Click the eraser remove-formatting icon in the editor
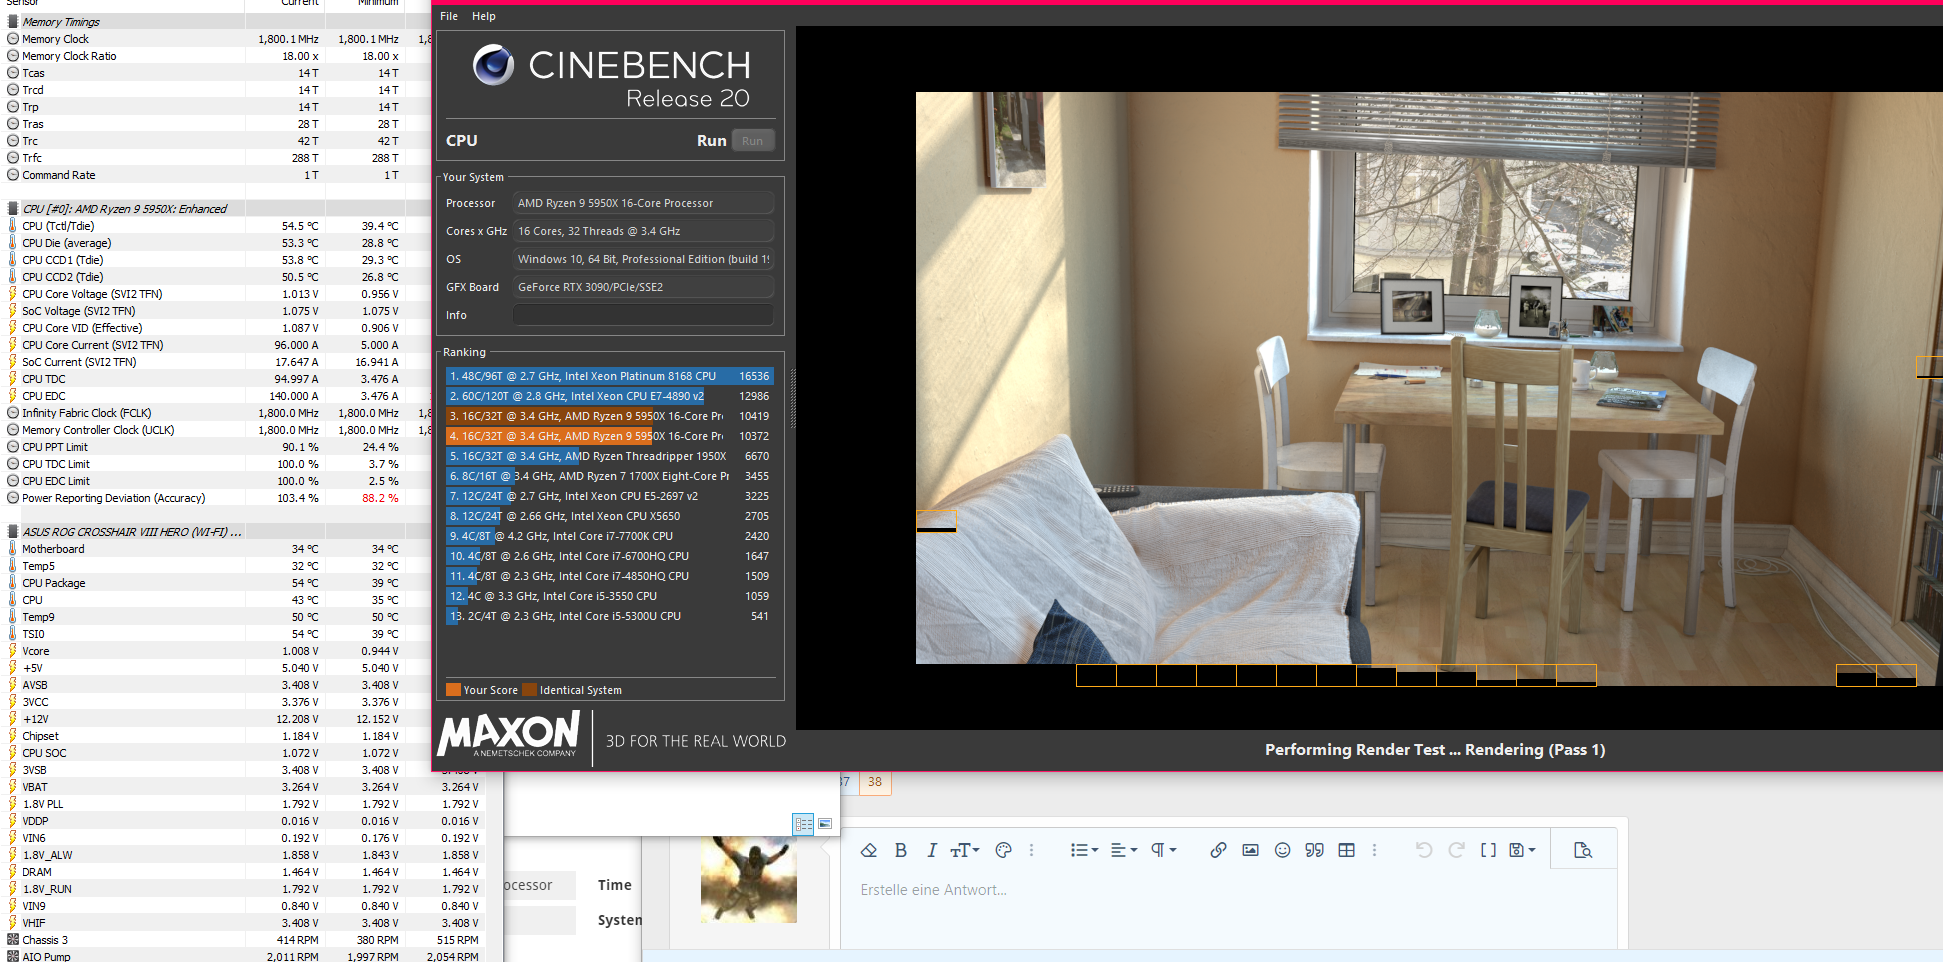The width and height of the screenshot is (1943, 962). click(x=868, y=850)
